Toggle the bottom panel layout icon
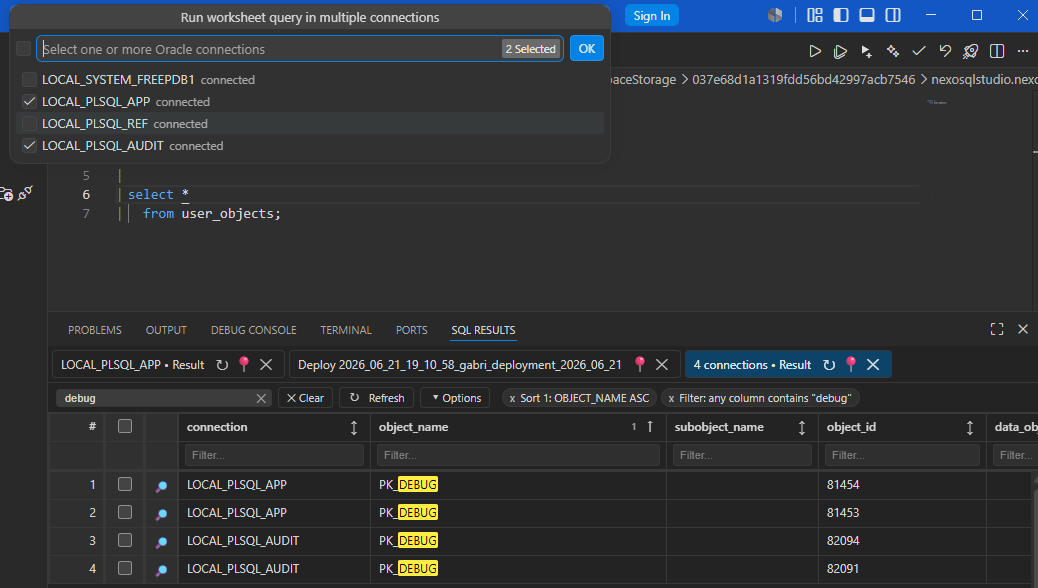 tap(867, 15)
